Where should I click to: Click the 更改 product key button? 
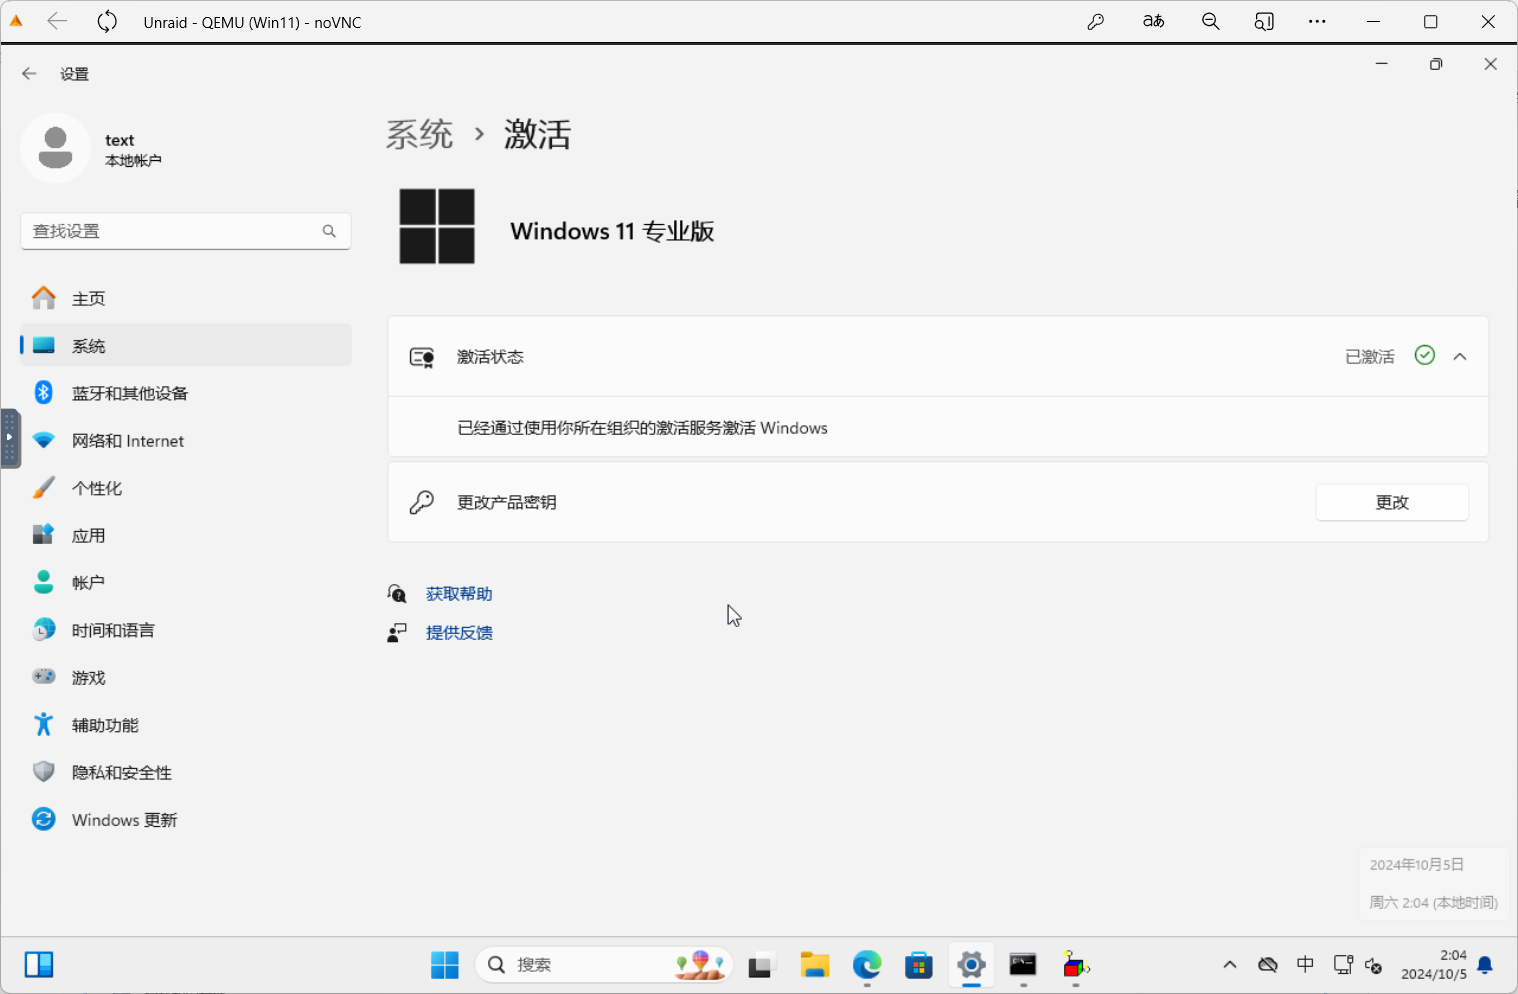[x=1391, y=502]
